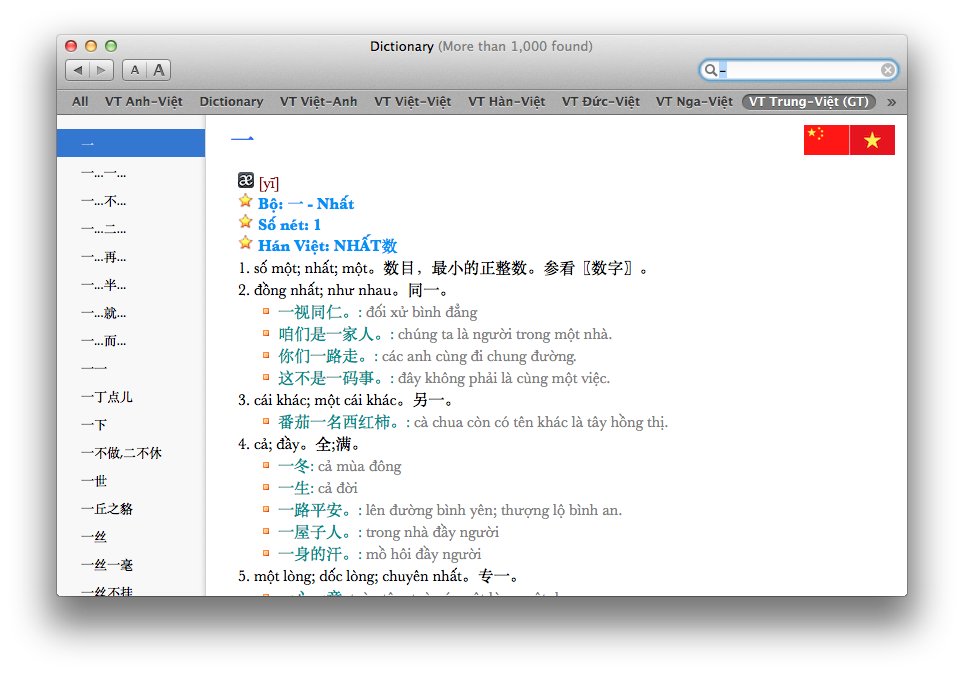Image resolution: width=964 pixels, height=675 pixels.
Task: Click the star icon beside Bộ
Action: click(x=245, y=200)
